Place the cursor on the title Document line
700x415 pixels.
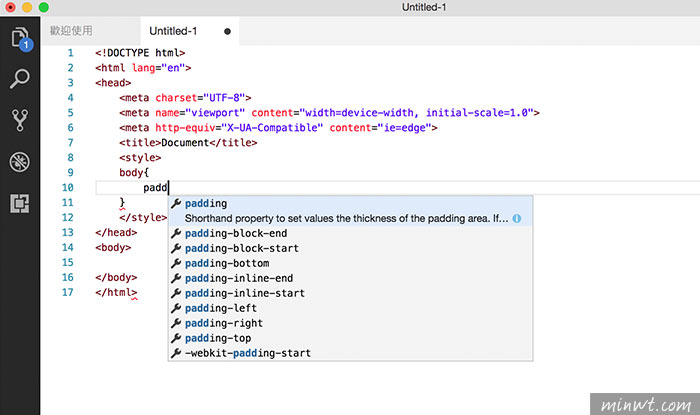188,143
